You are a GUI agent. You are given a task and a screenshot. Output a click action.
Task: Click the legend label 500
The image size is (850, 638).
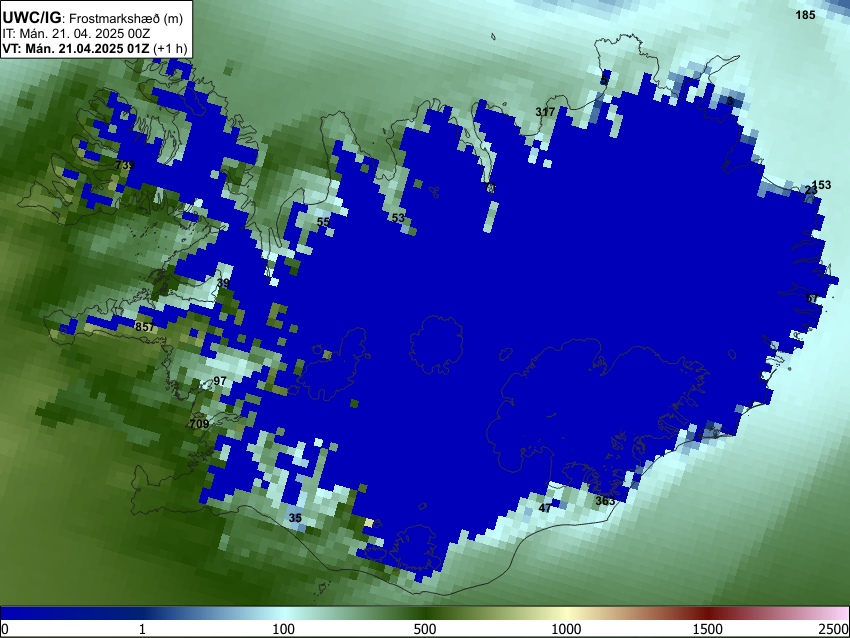coord(424,629)
